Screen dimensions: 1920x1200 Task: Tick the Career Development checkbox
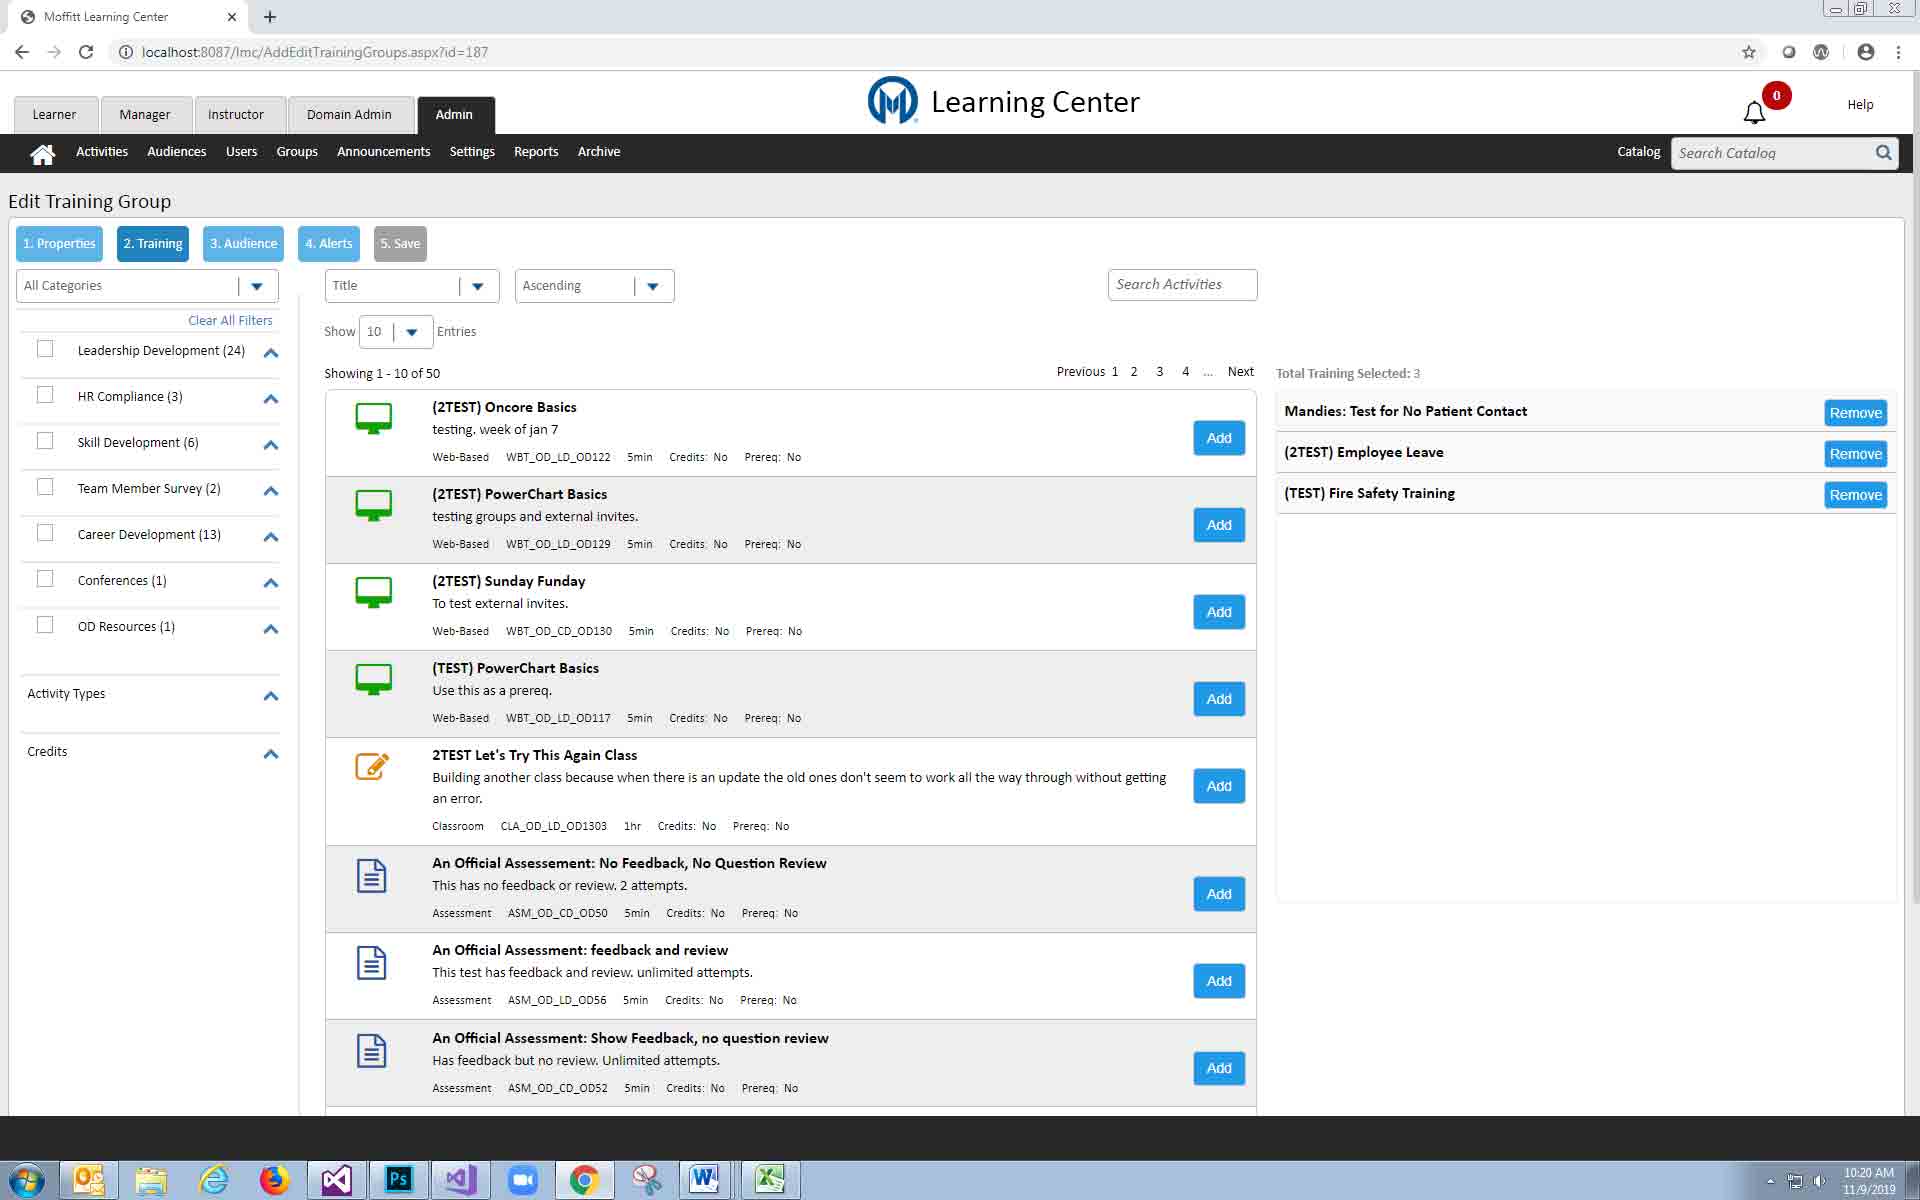click(45, 533)
